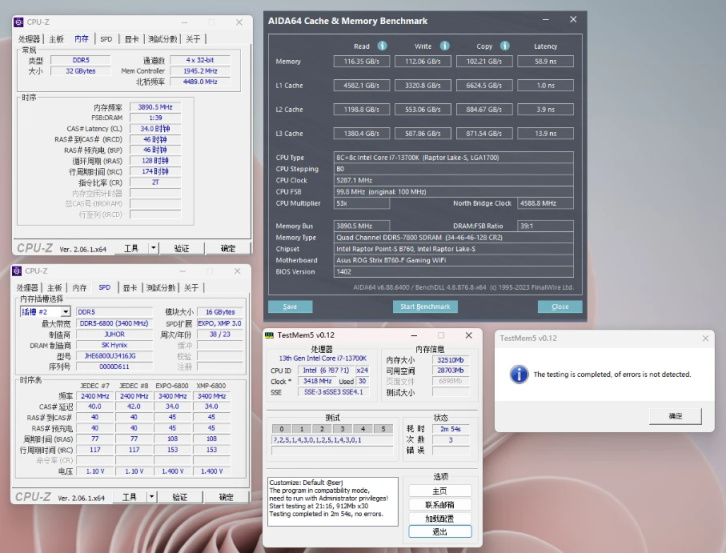The image size is (726, 553).
Task: Open the tools dropdown arrow in the lower CPU-Z window
Action: point(151,497)
